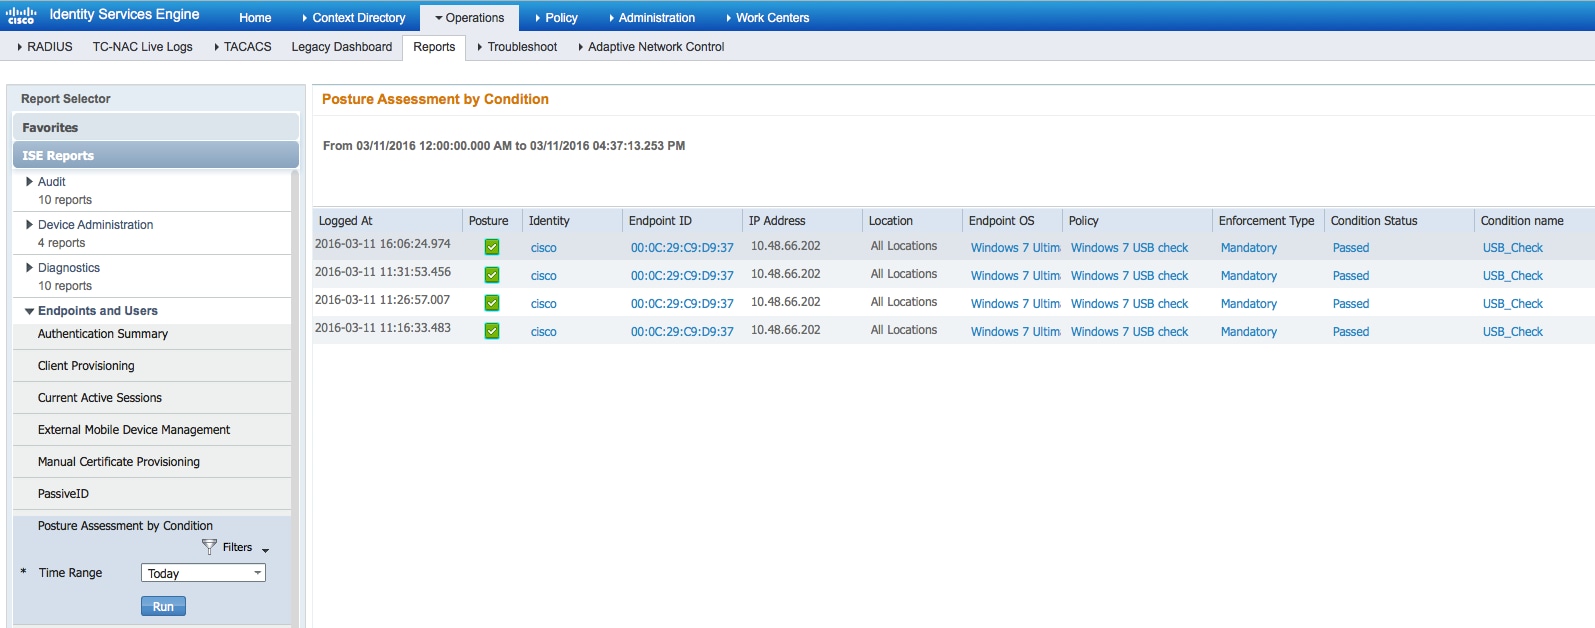
Task: Go to the Home tab
Action: click(255, 17)
